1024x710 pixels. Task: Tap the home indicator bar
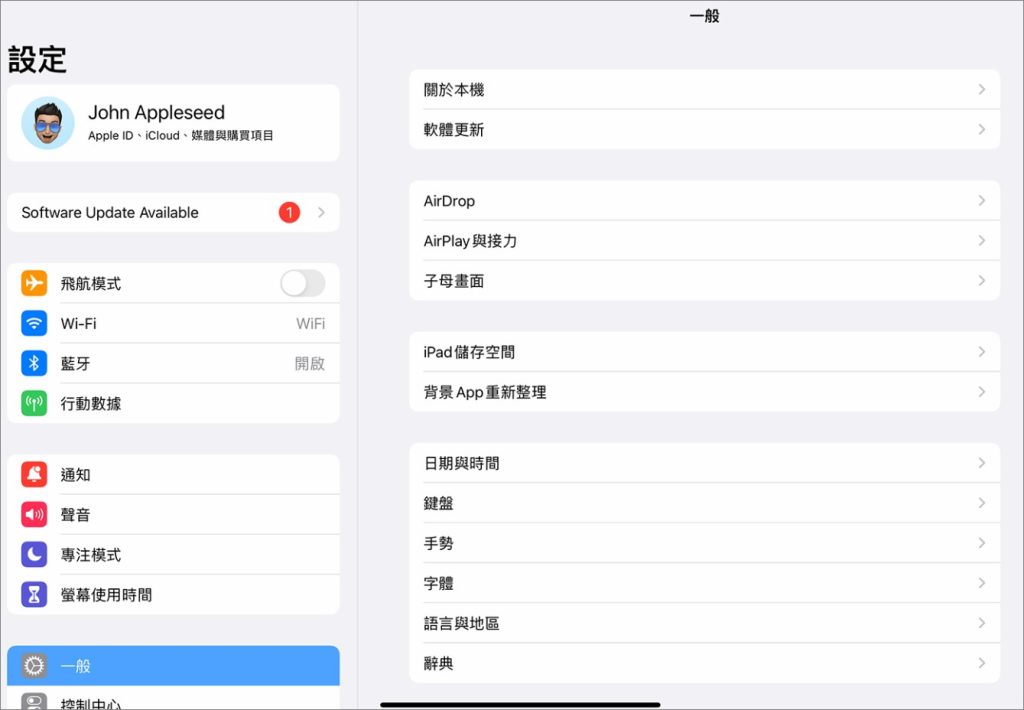[520, 704]
